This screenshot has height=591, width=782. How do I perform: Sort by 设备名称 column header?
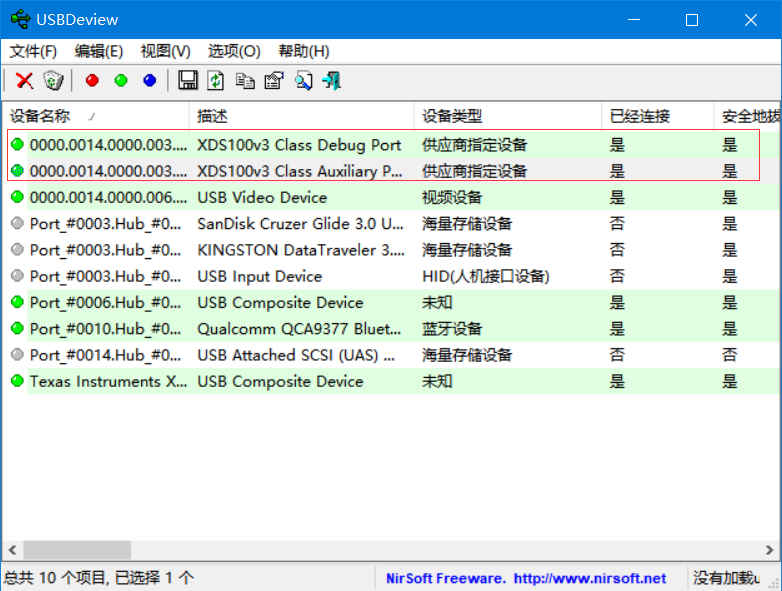pos(96,116)
